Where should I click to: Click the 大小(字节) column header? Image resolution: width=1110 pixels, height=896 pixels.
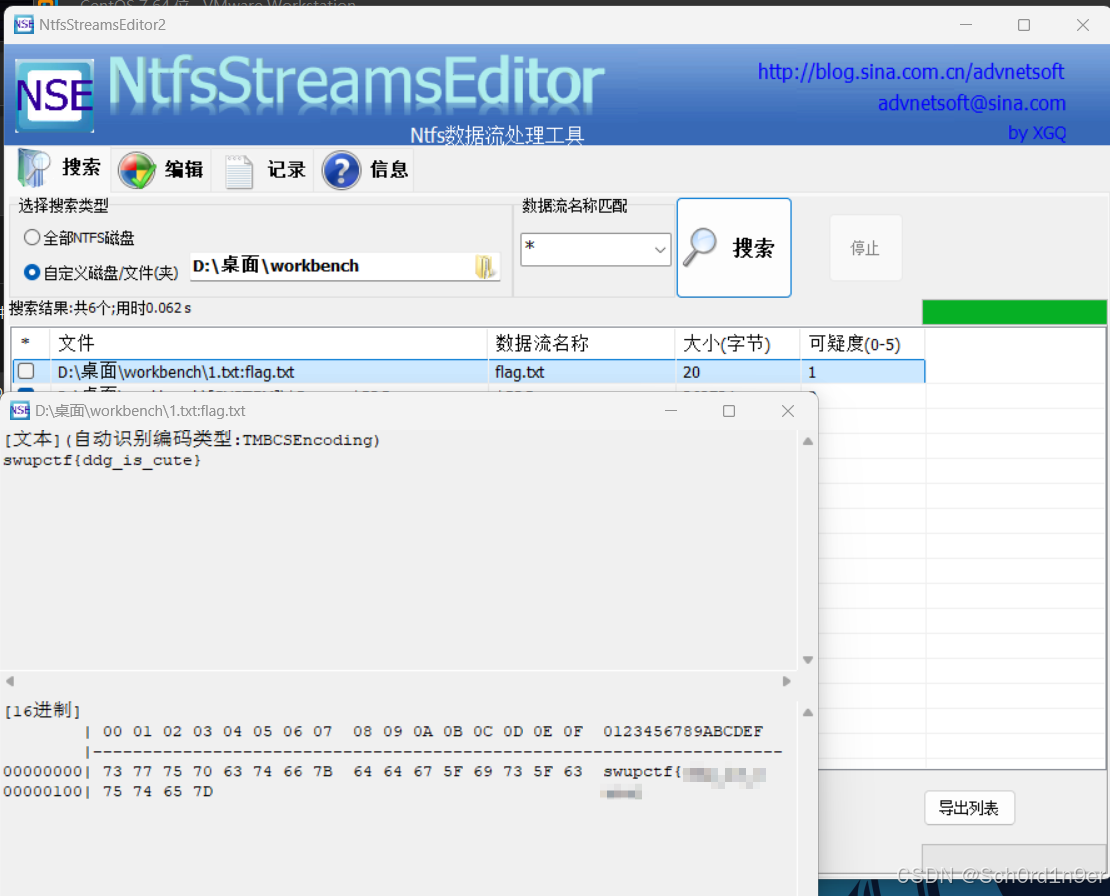coord(737,343)
